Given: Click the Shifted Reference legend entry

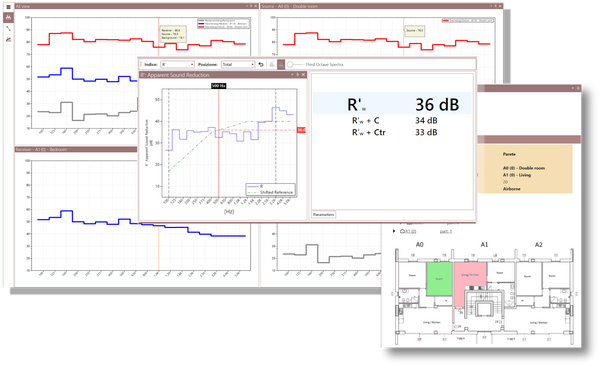Looking at the screenshot, I should coord(271,192).
